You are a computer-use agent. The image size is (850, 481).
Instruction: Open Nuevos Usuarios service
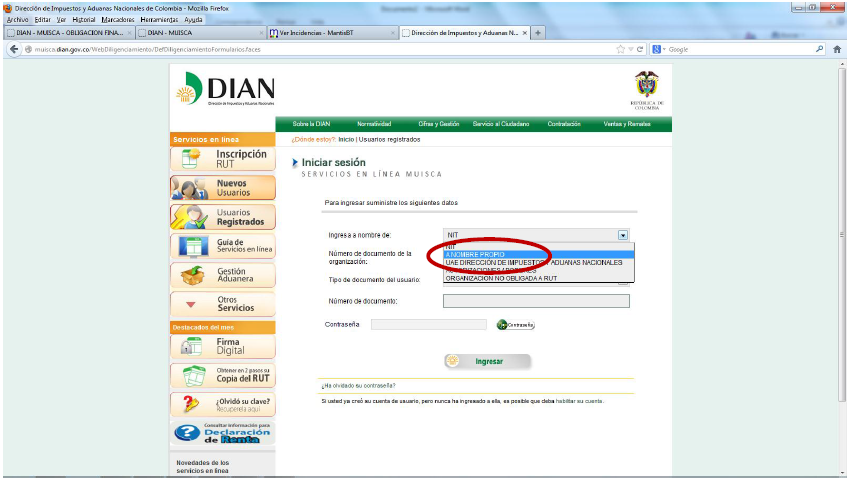click(223, 188)
